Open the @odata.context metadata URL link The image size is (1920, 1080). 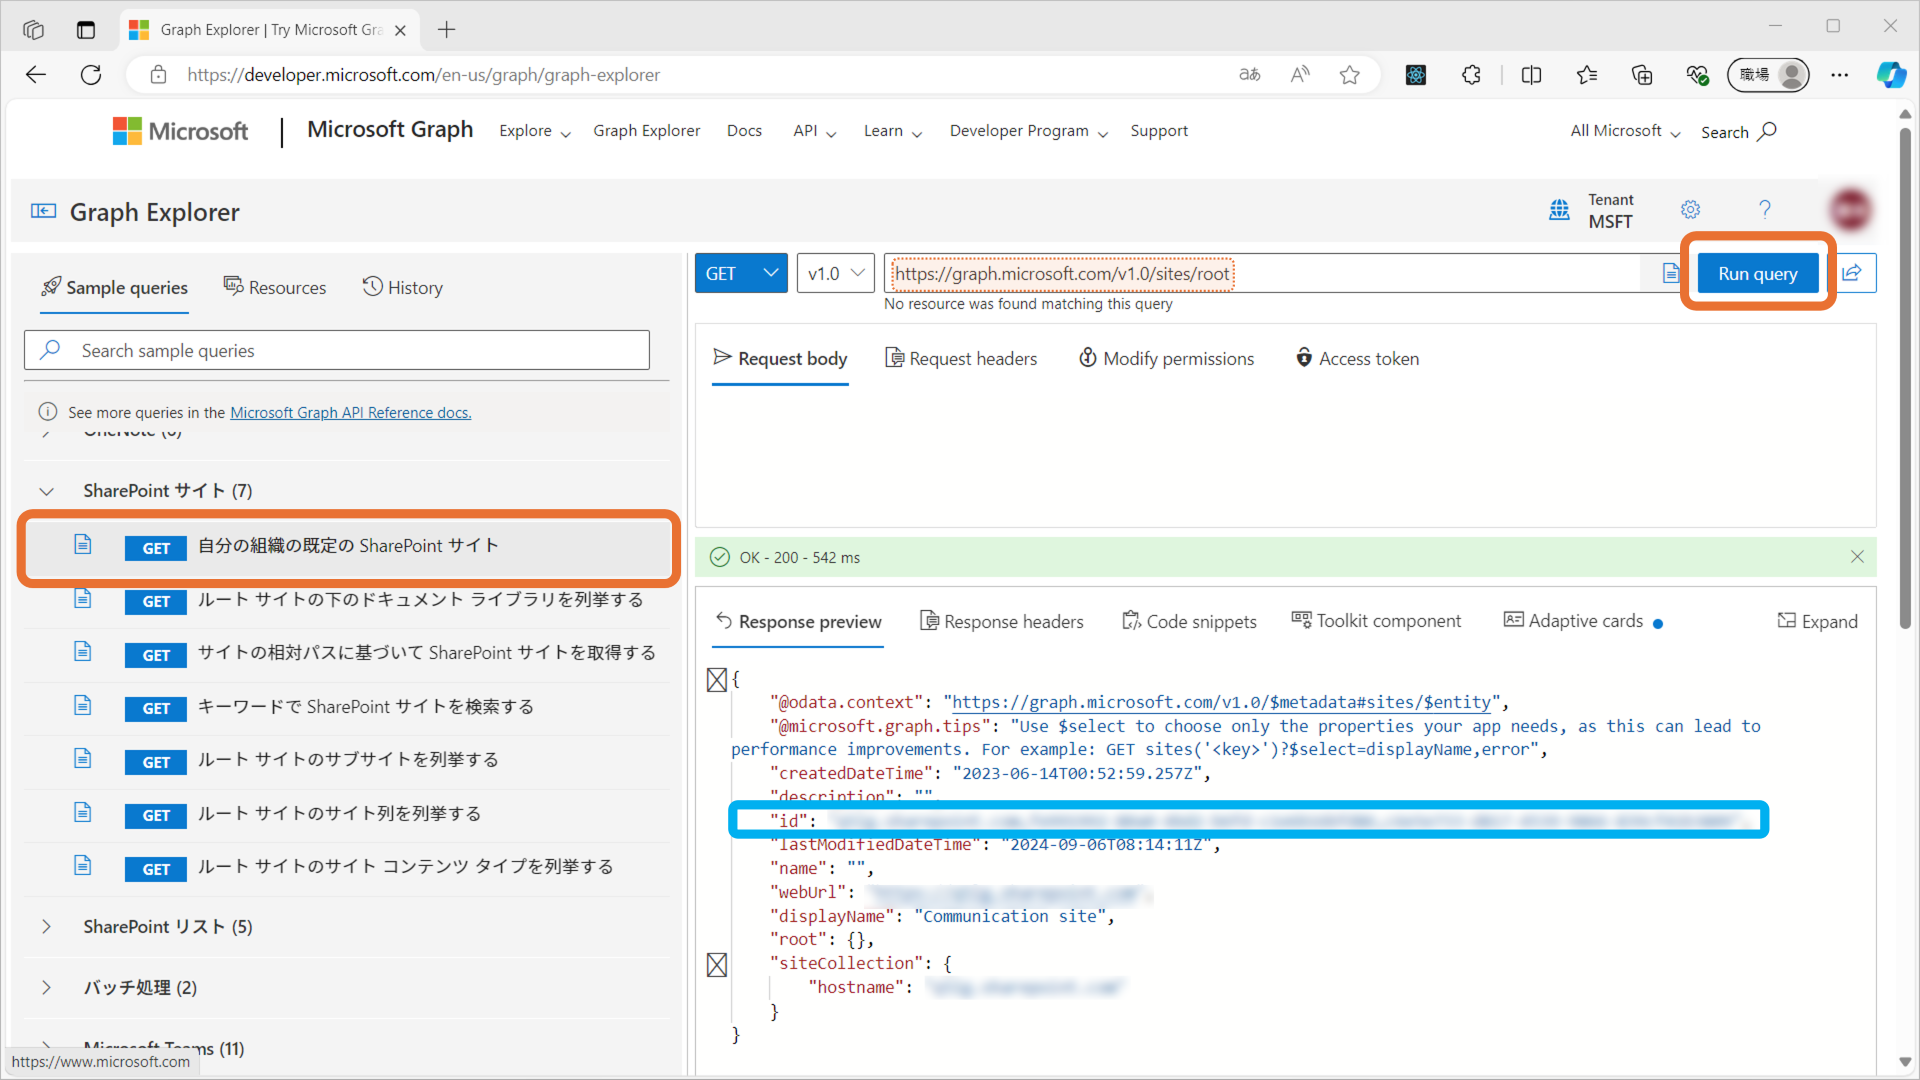pos(1222,702)
